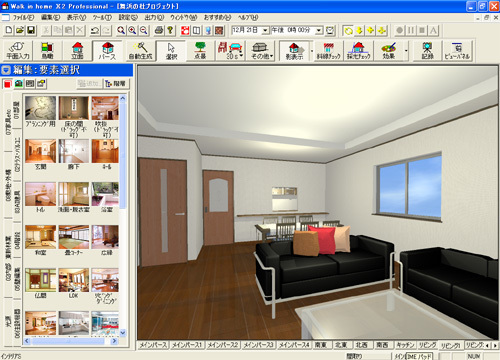This screenshot has width=500, height=360.
Task: Open the 効果 paint palette tool
Action: pos(389,51)
